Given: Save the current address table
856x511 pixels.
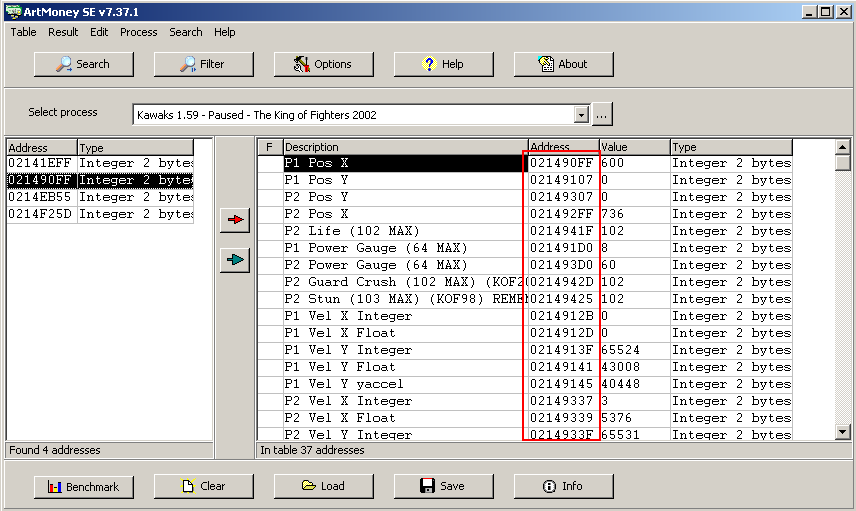Looking at the screenshot, I should 443,487.
